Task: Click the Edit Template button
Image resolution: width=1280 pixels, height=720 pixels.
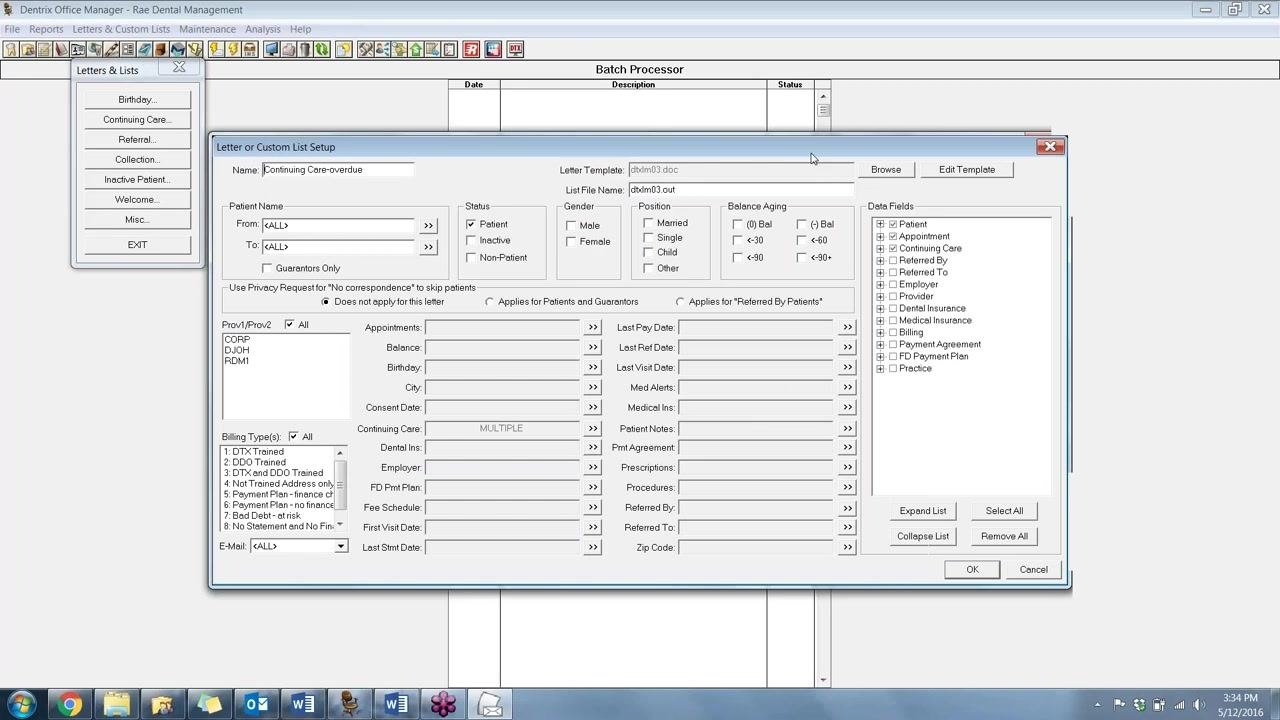Action: point(967,169)
